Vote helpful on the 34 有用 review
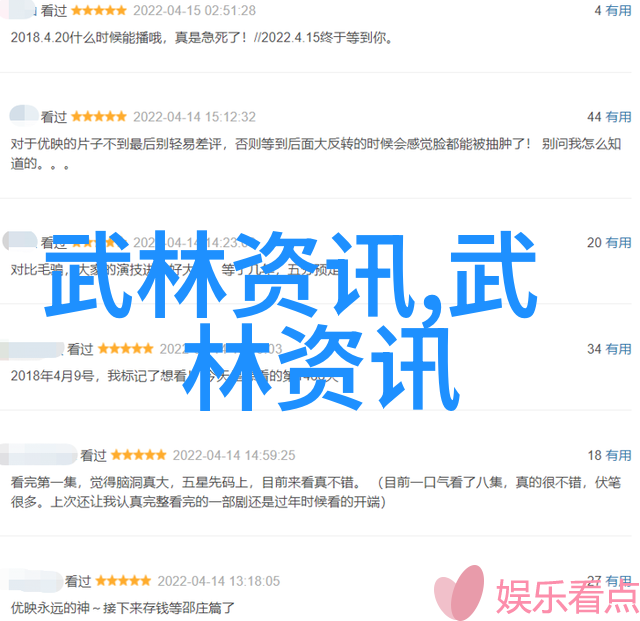Viewport: 640px width, 621px height. click(609, 349)
